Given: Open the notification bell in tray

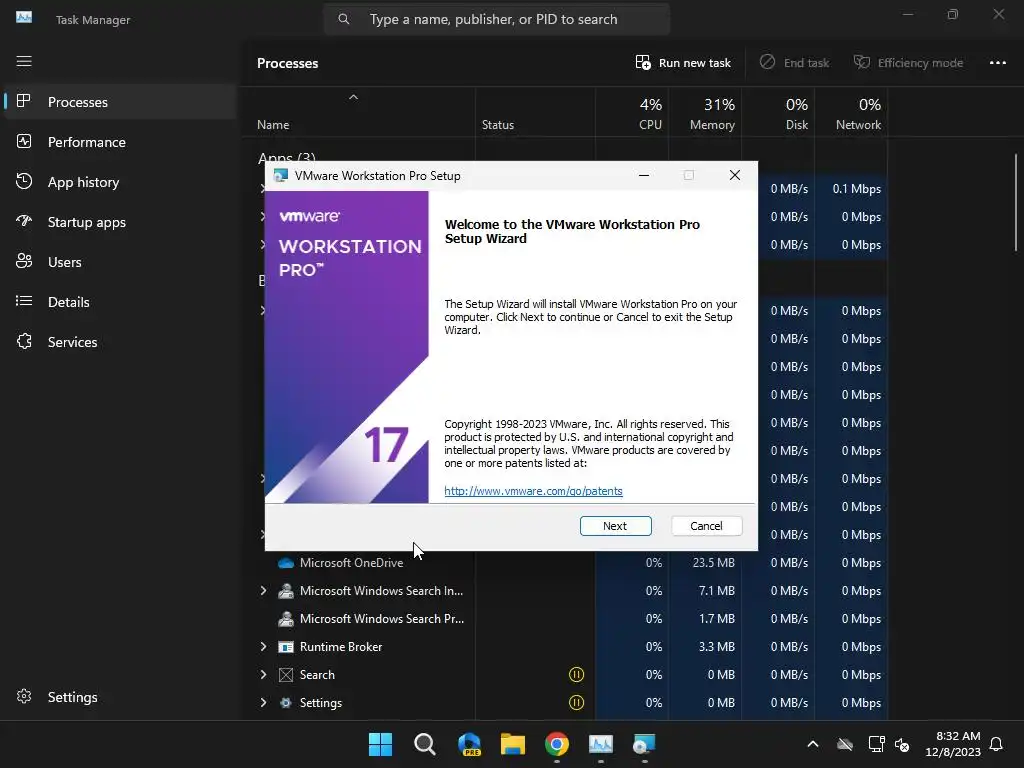Looking at the screenshot, I should [x=997, y=744].
